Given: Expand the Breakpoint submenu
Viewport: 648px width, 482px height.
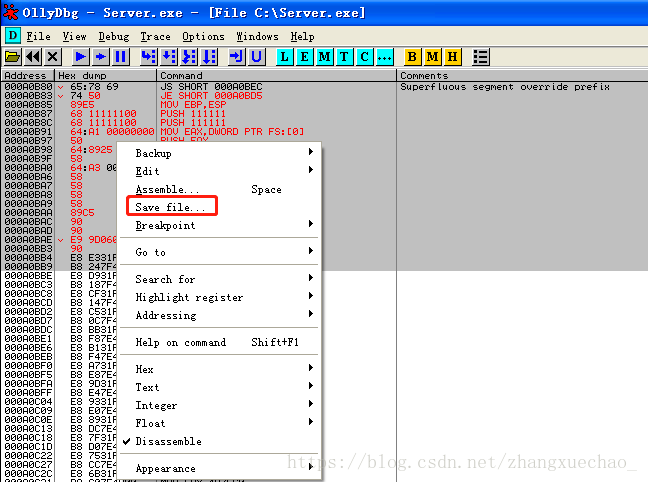Looking at the screenshot, I should point(220,225).
